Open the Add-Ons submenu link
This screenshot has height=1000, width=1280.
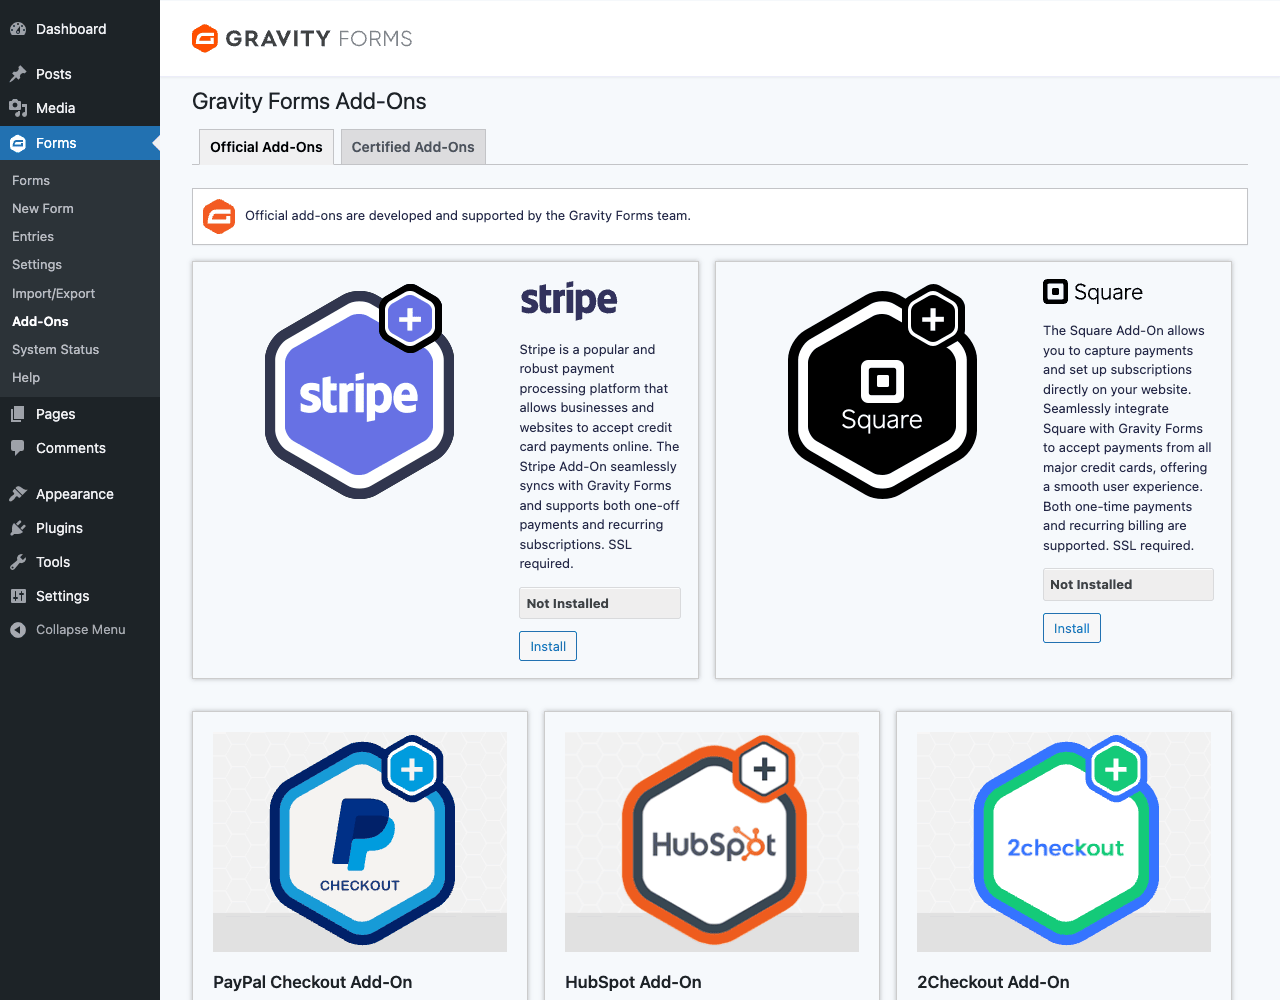(x=41, y=321)
